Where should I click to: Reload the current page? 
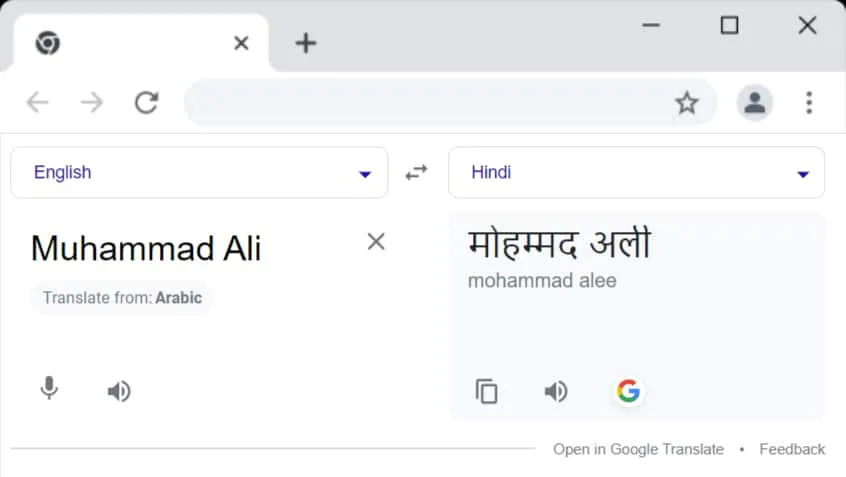pos(146,103)
